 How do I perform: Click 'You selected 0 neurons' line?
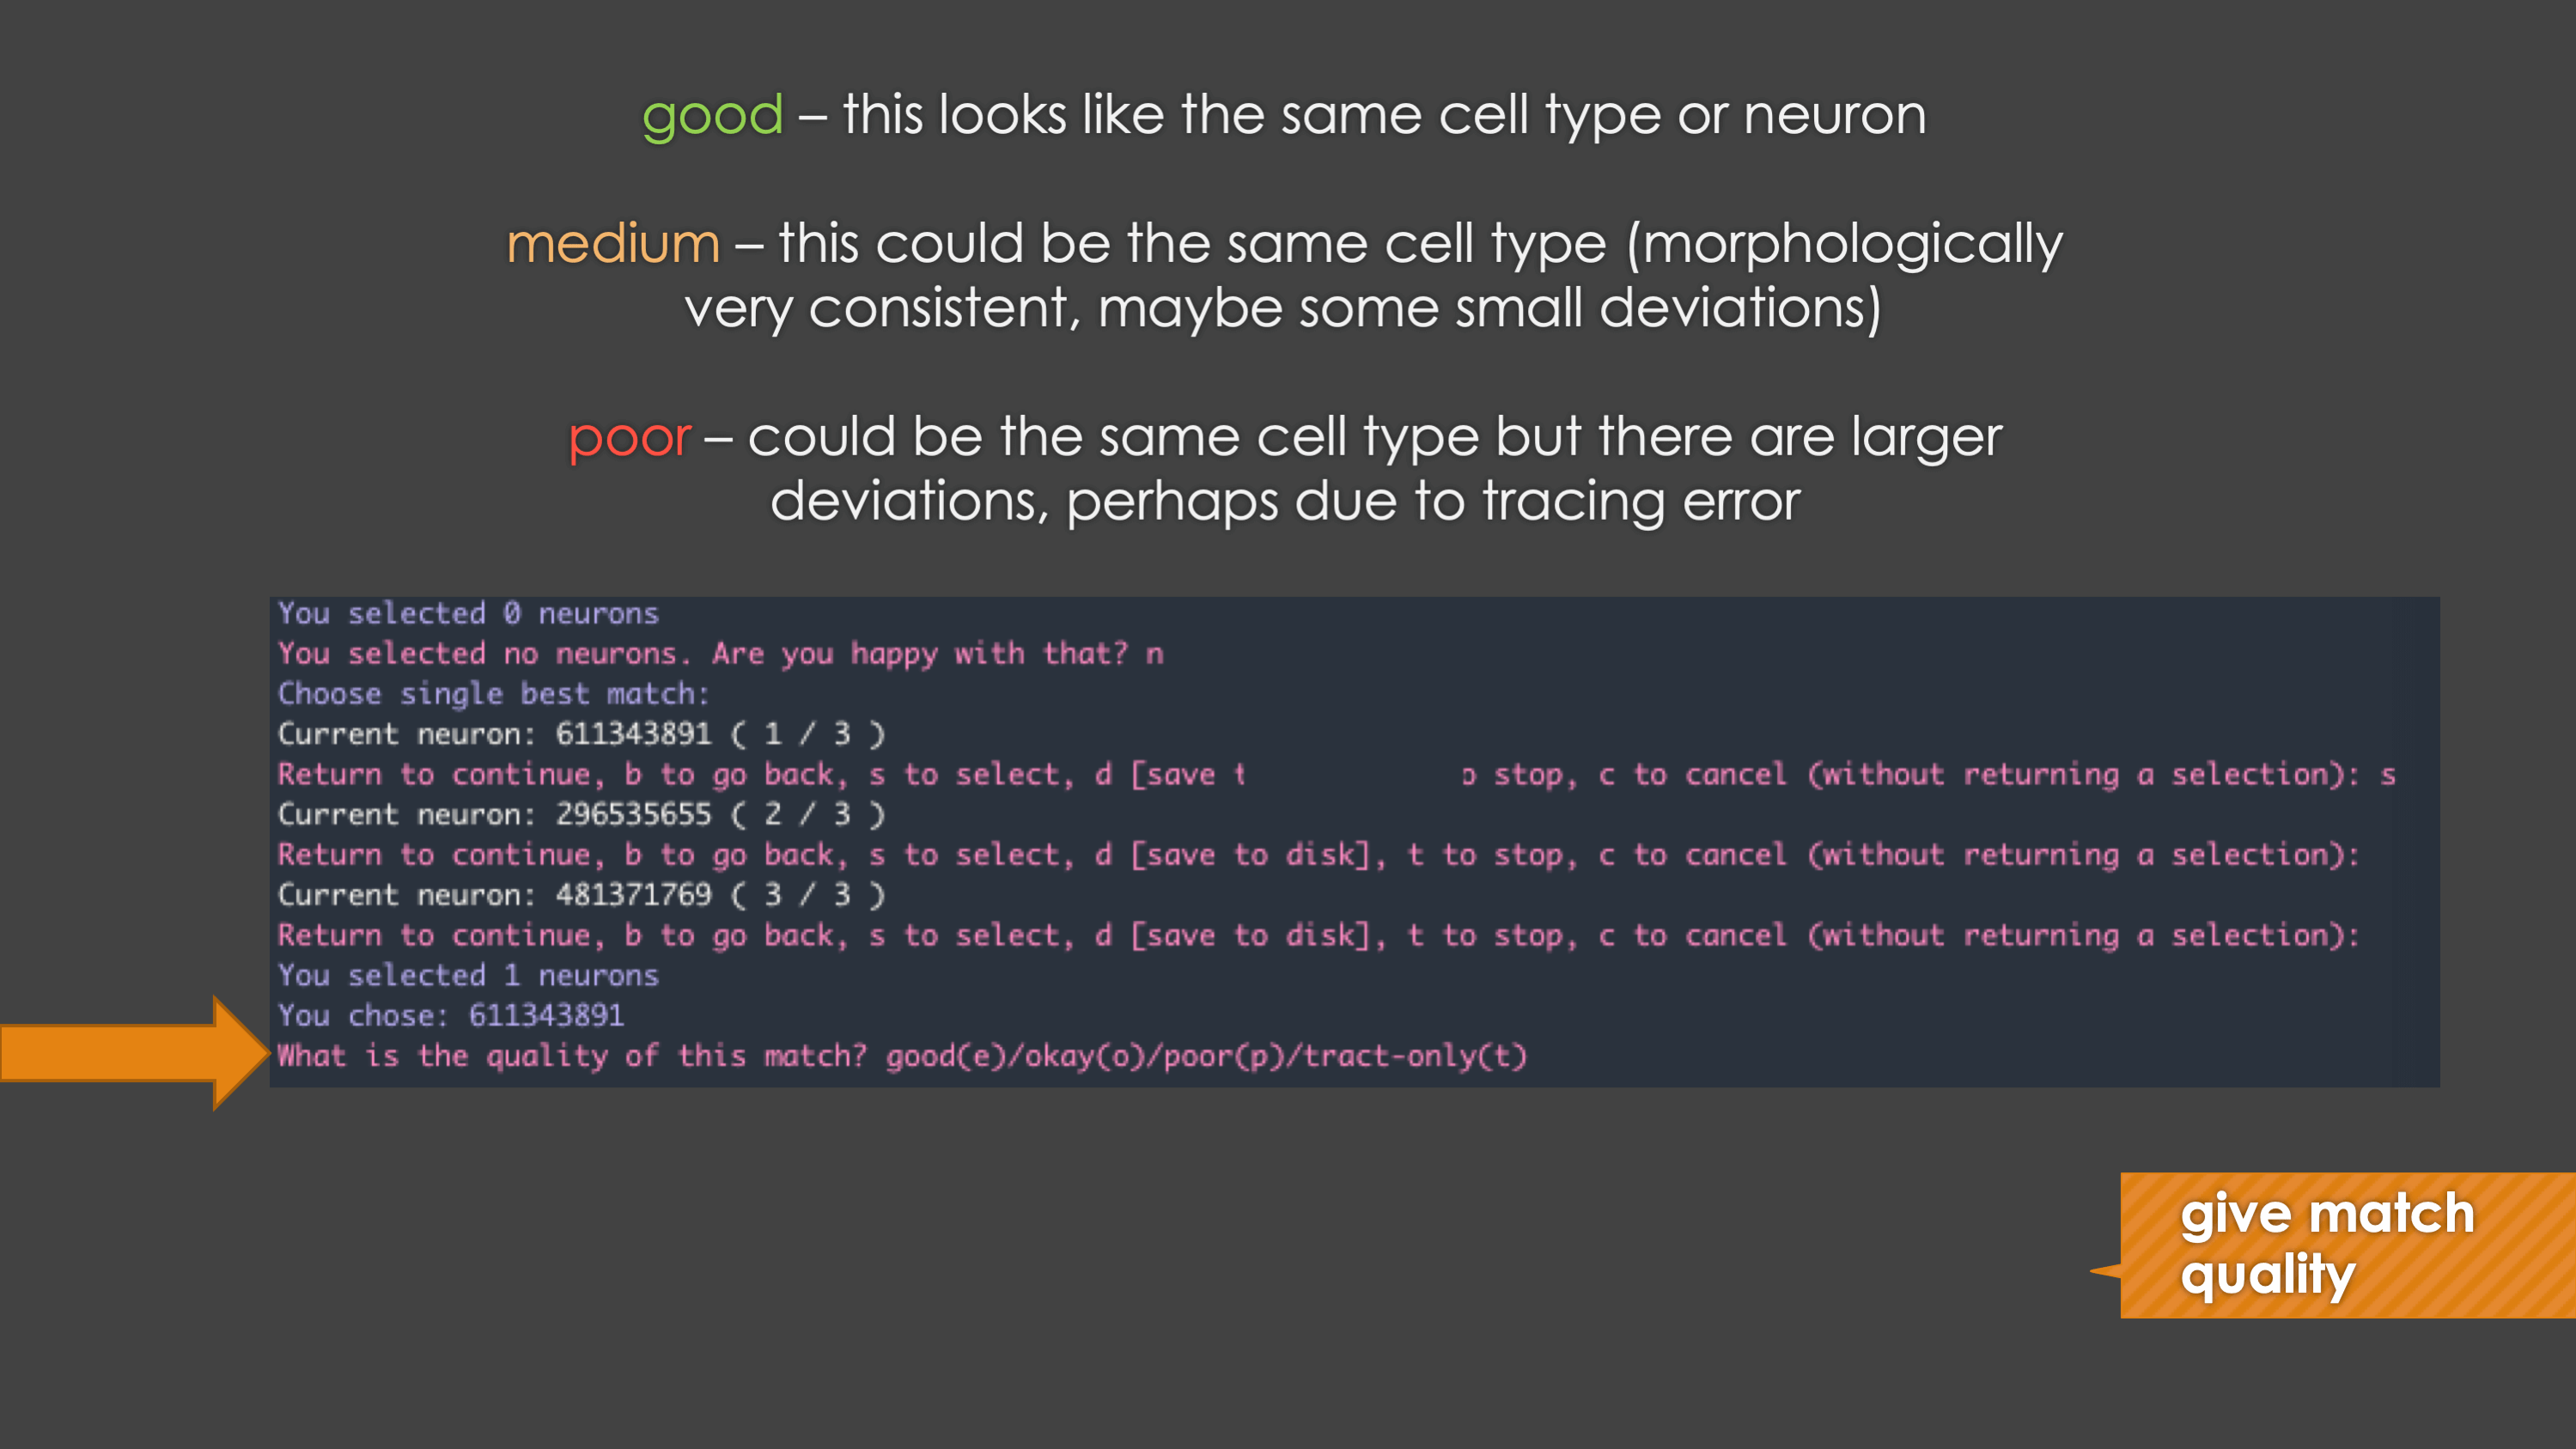(468, 613)
